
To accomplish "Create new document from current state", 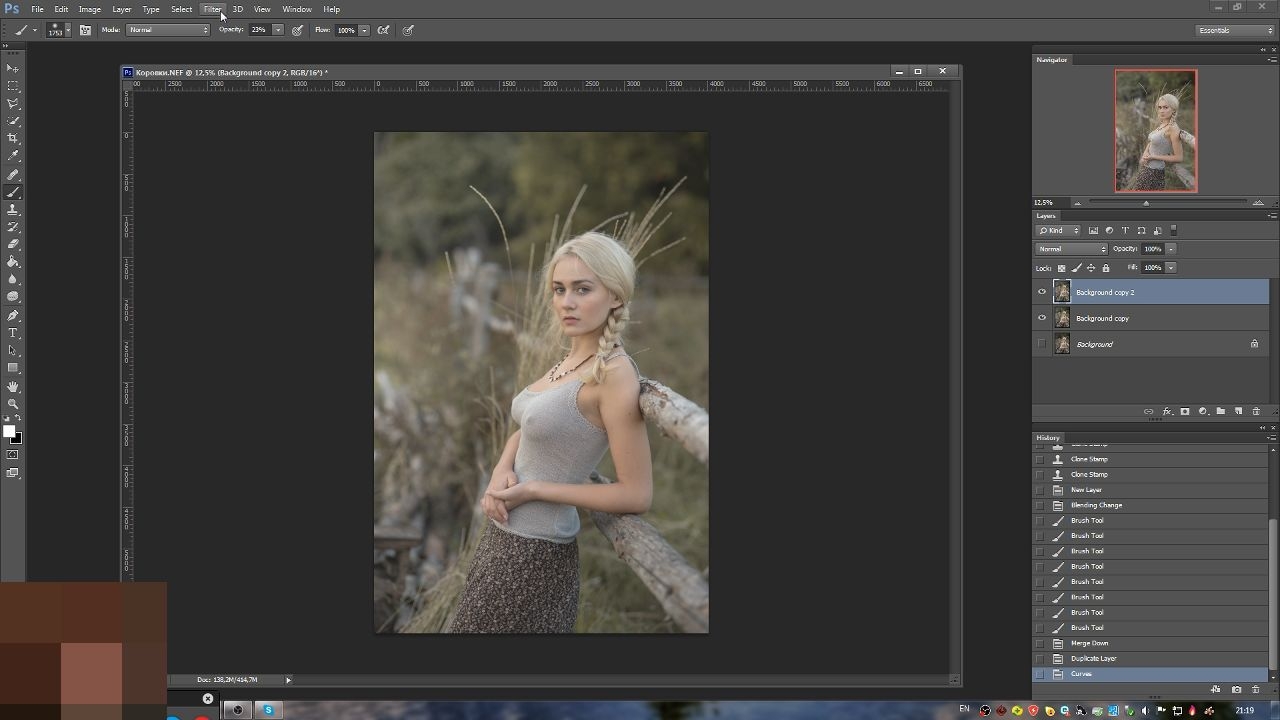I will tap(1216, 689).
